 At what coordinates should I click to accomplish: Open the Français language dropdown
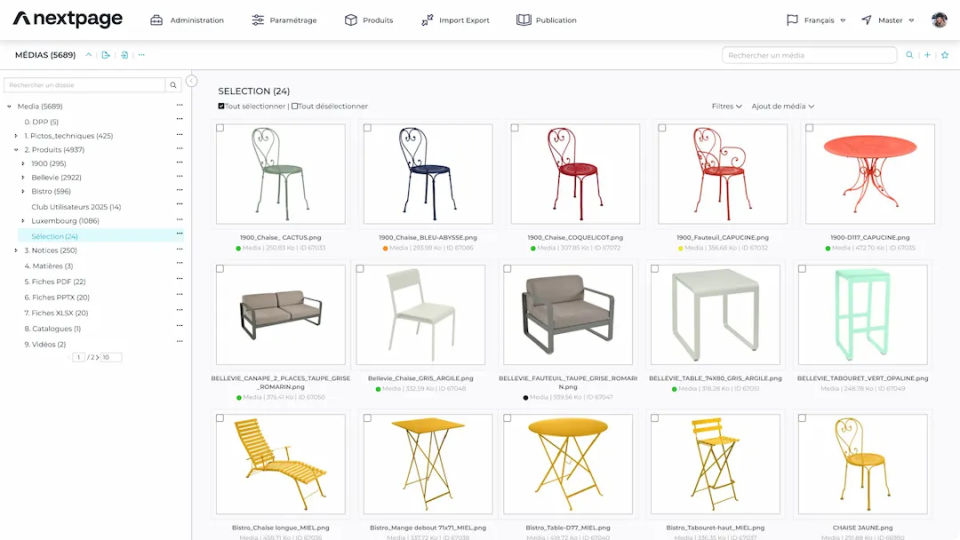[x=816, y=20]
